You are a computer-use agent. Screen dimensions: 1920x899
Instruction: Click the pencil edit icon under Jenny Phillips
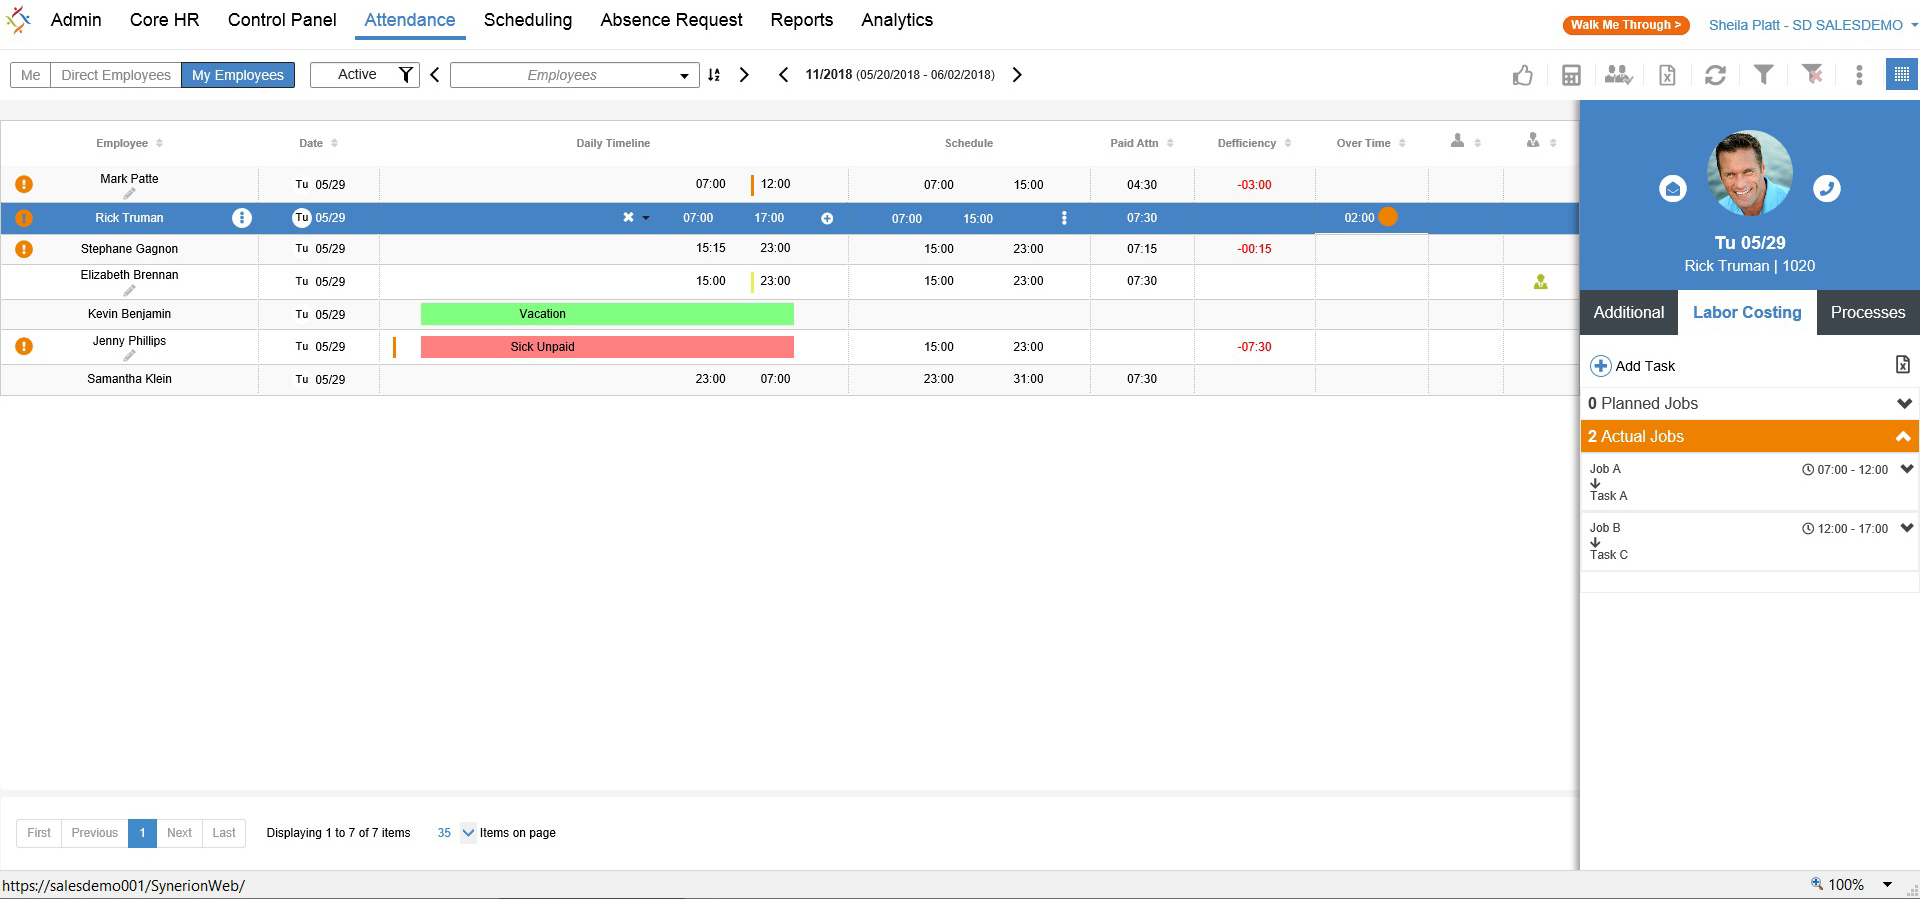[129, 355]
